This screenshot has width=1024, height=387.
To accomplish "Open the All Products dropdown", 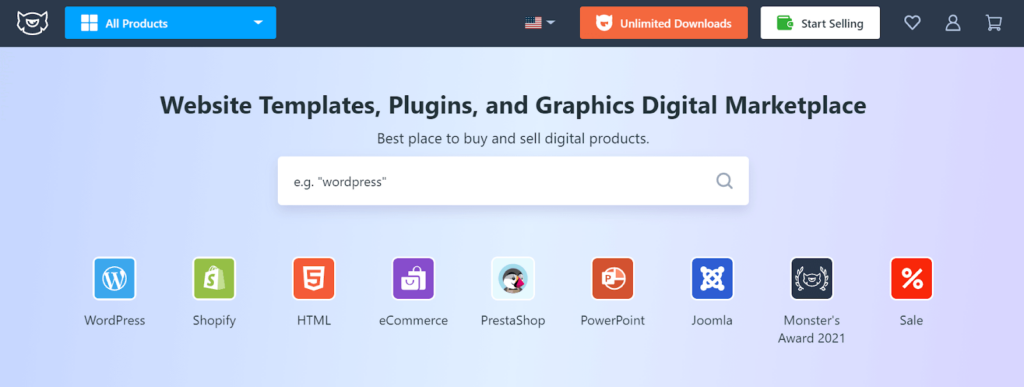I will pos(170,23).
